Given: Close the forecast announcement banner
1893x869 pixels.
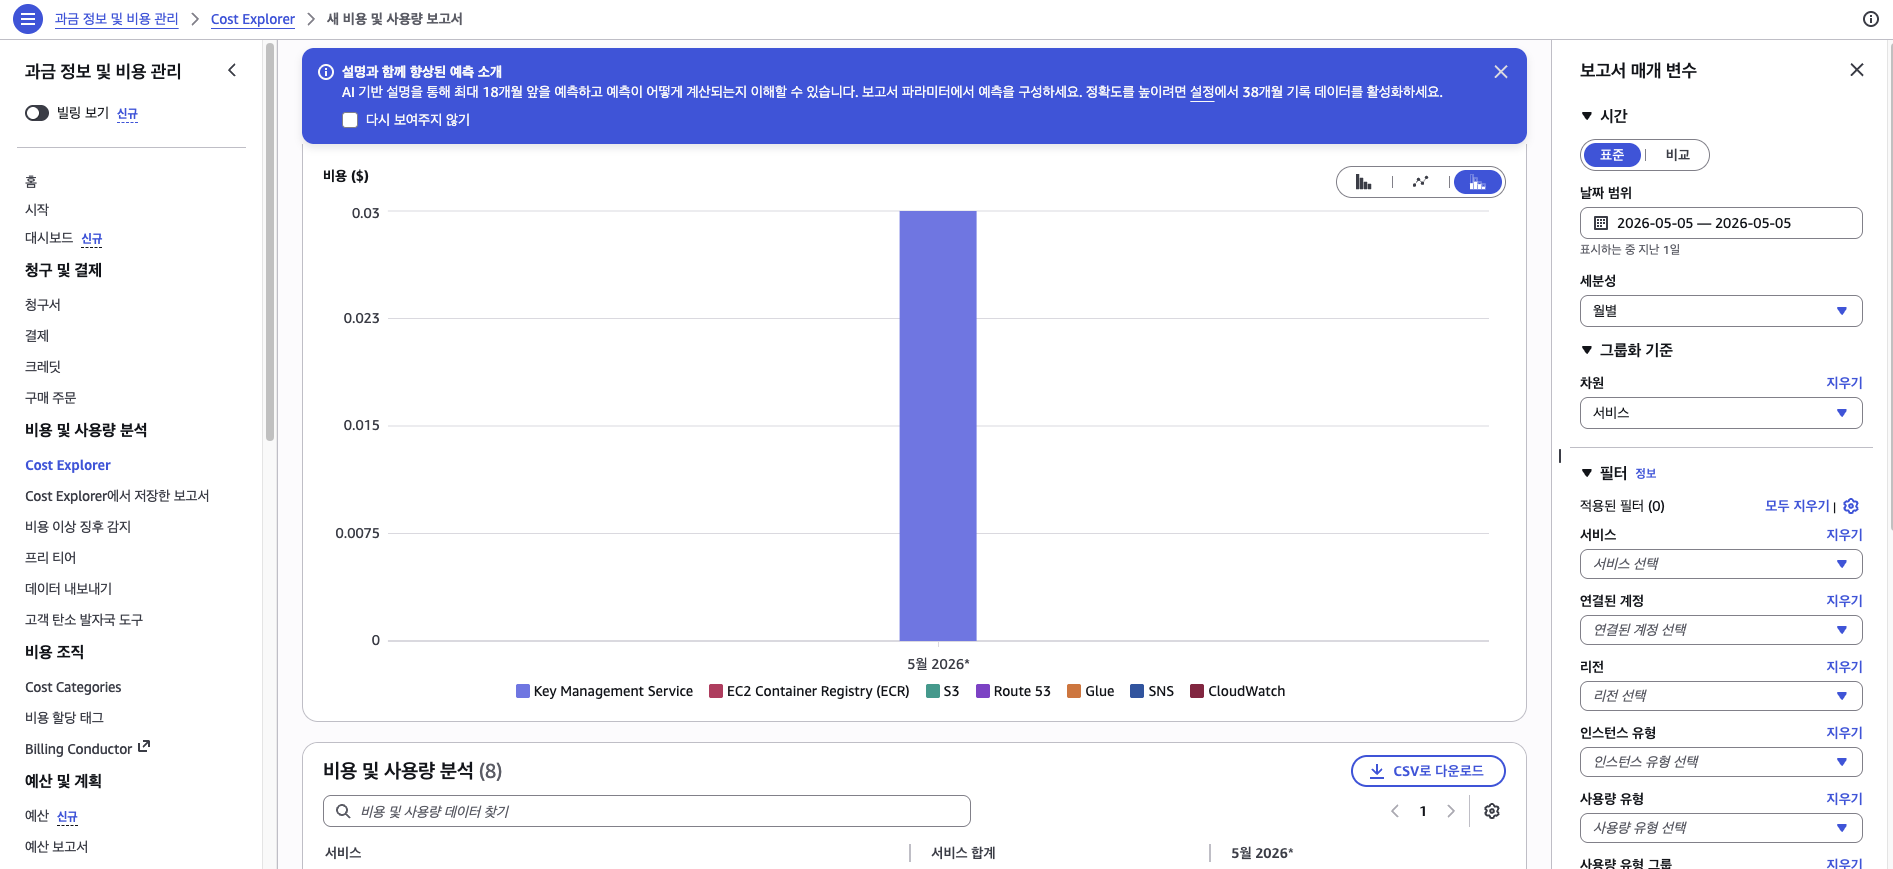Looking at the screenshot, I should pos(1500,72).
